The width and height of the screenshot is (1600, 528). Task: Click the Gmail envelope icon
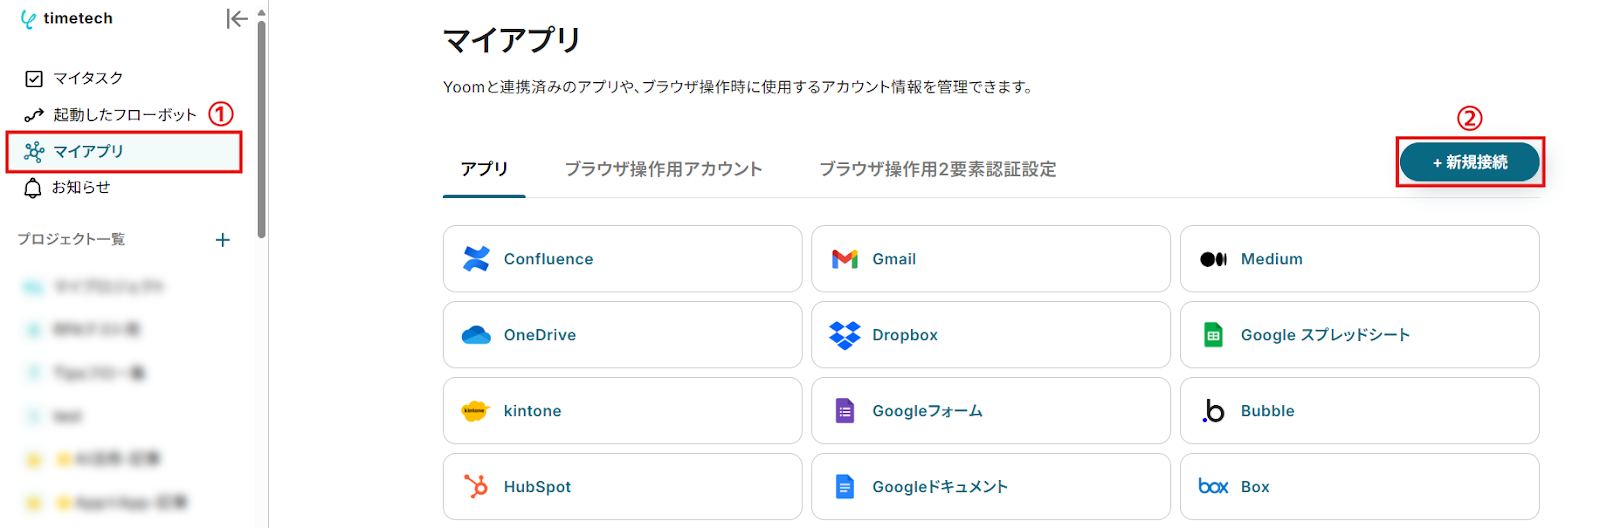[845, 259]
